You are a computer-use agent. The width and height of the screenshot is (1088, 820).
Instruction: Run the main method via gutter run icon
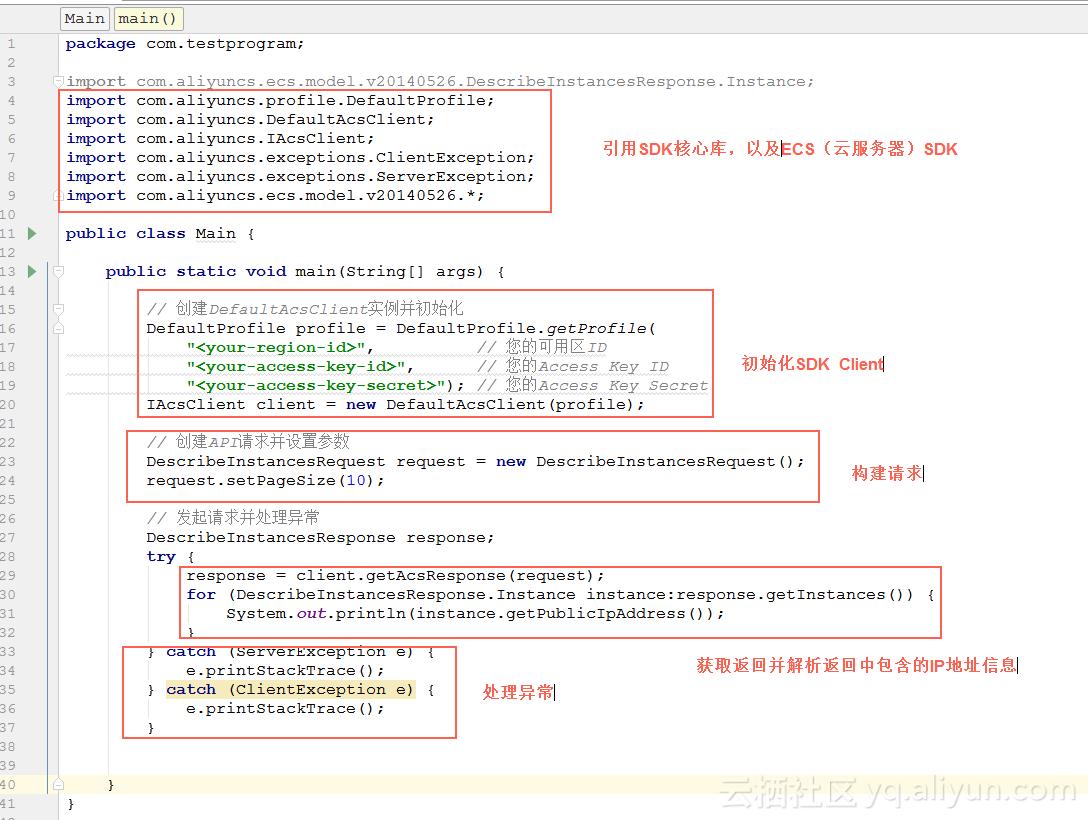(x=33, y=271)
